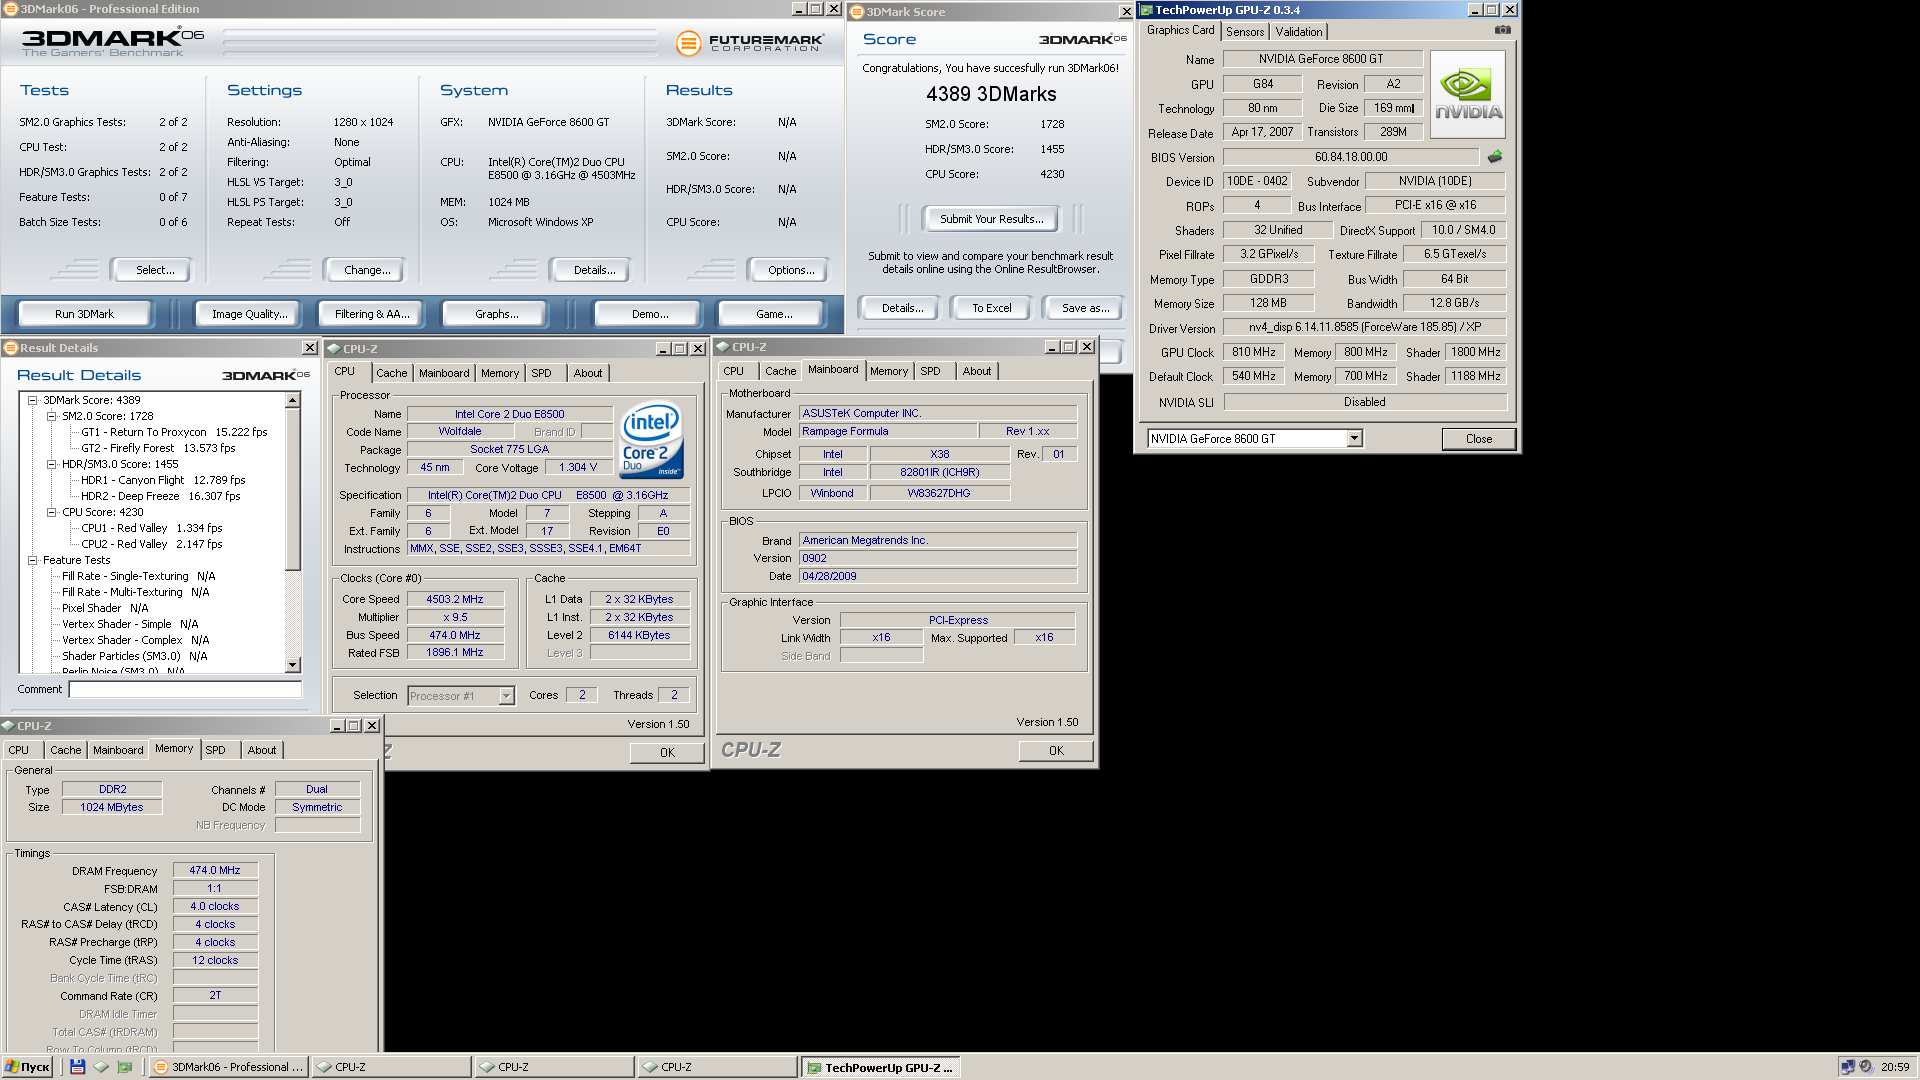Open Image Quality settings
Image resolution: width=1920 pixels, height=1080 pixels.
click(x=250, y=314)
